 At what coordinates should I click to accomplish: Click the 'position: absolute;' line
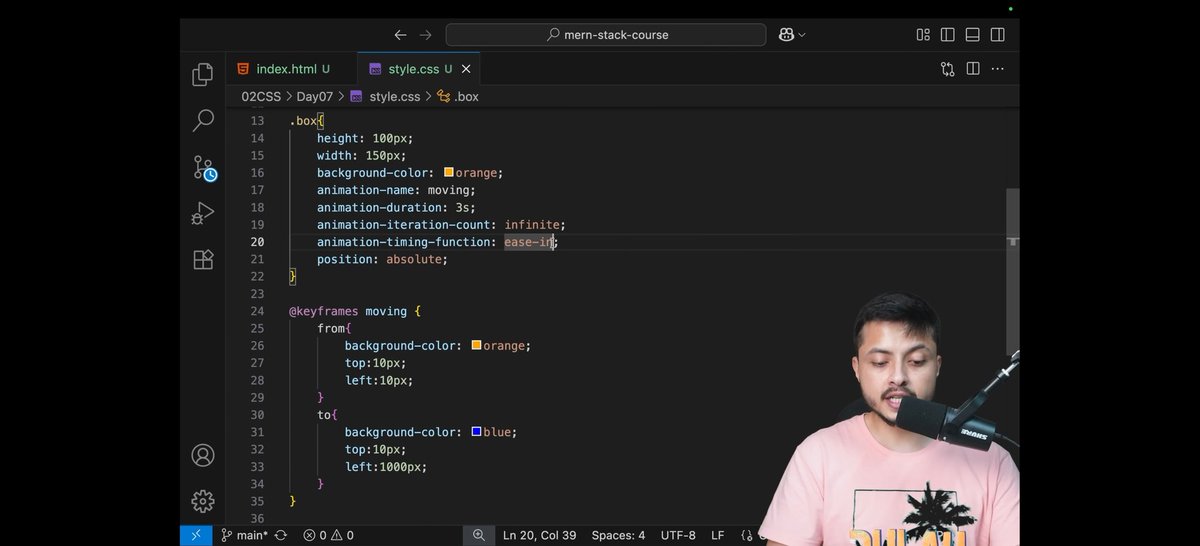point(382,259)
